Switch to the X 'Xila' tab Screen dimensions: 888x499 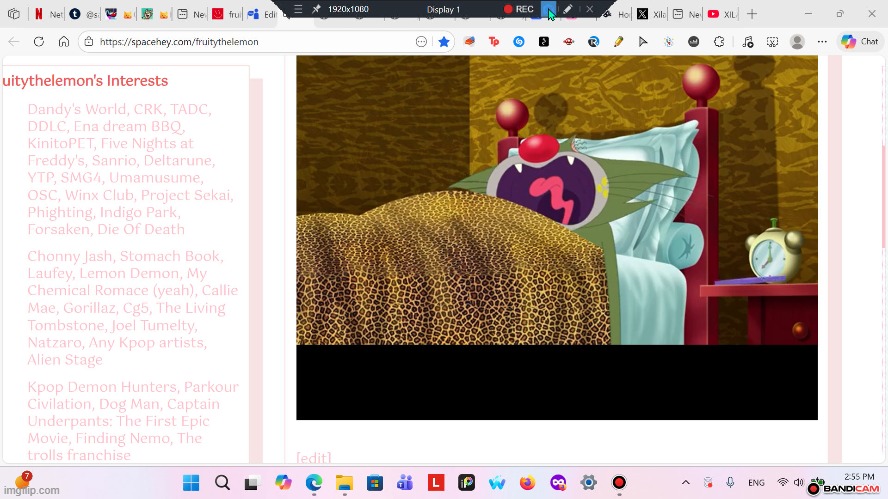point(651,14)
